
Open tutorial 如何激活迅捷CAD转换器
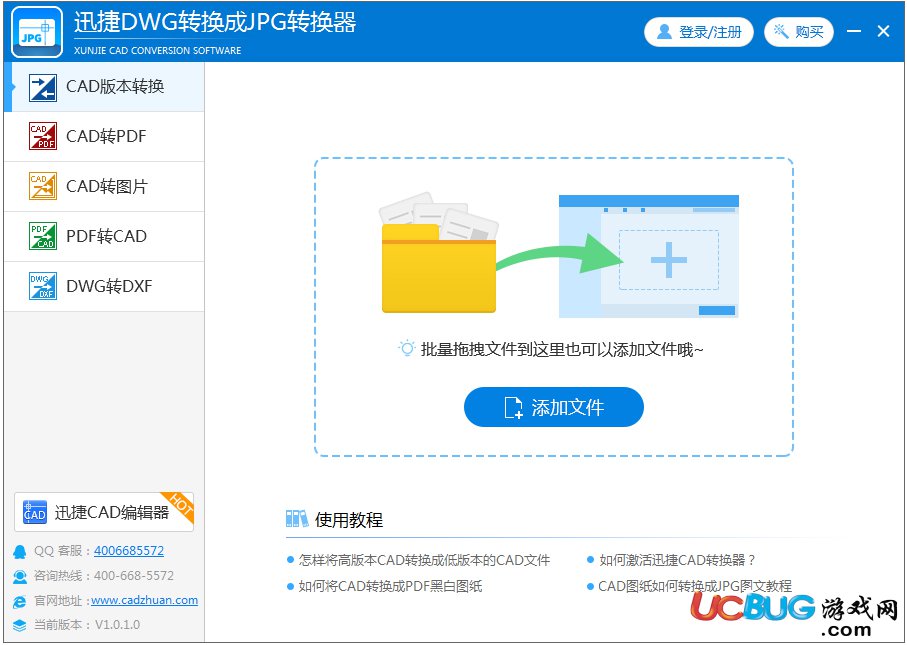(677, 560)
